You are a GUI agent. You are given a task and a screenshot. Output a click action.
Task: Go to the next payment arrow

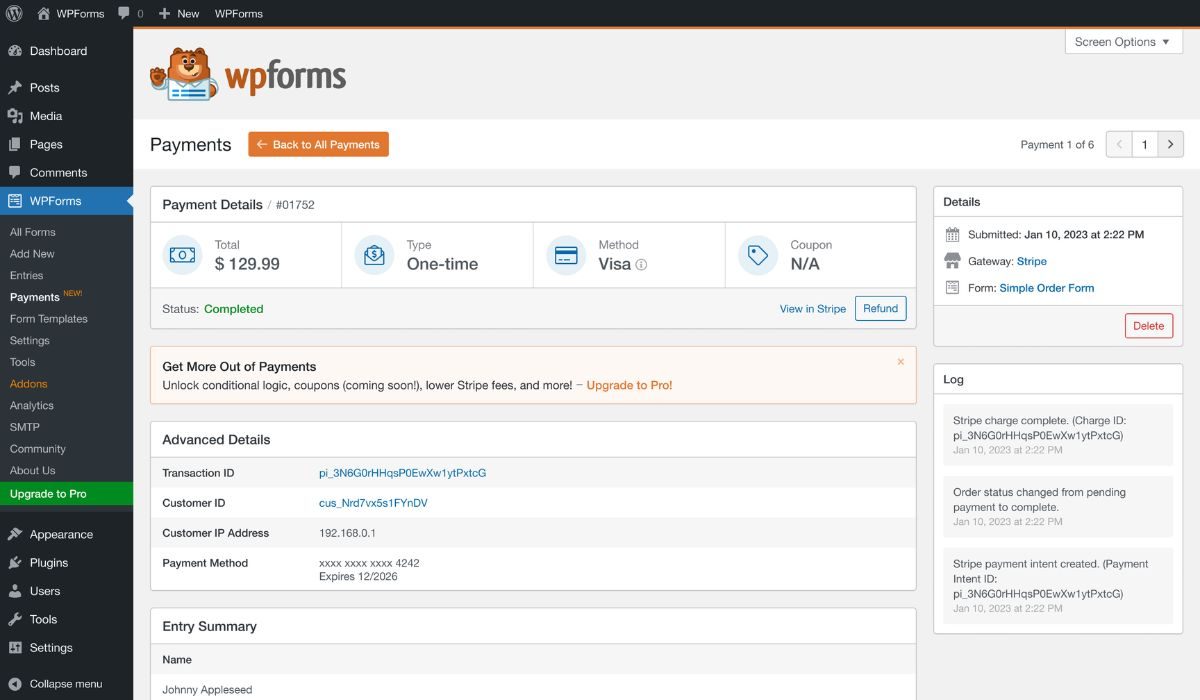pos(1171,144)
